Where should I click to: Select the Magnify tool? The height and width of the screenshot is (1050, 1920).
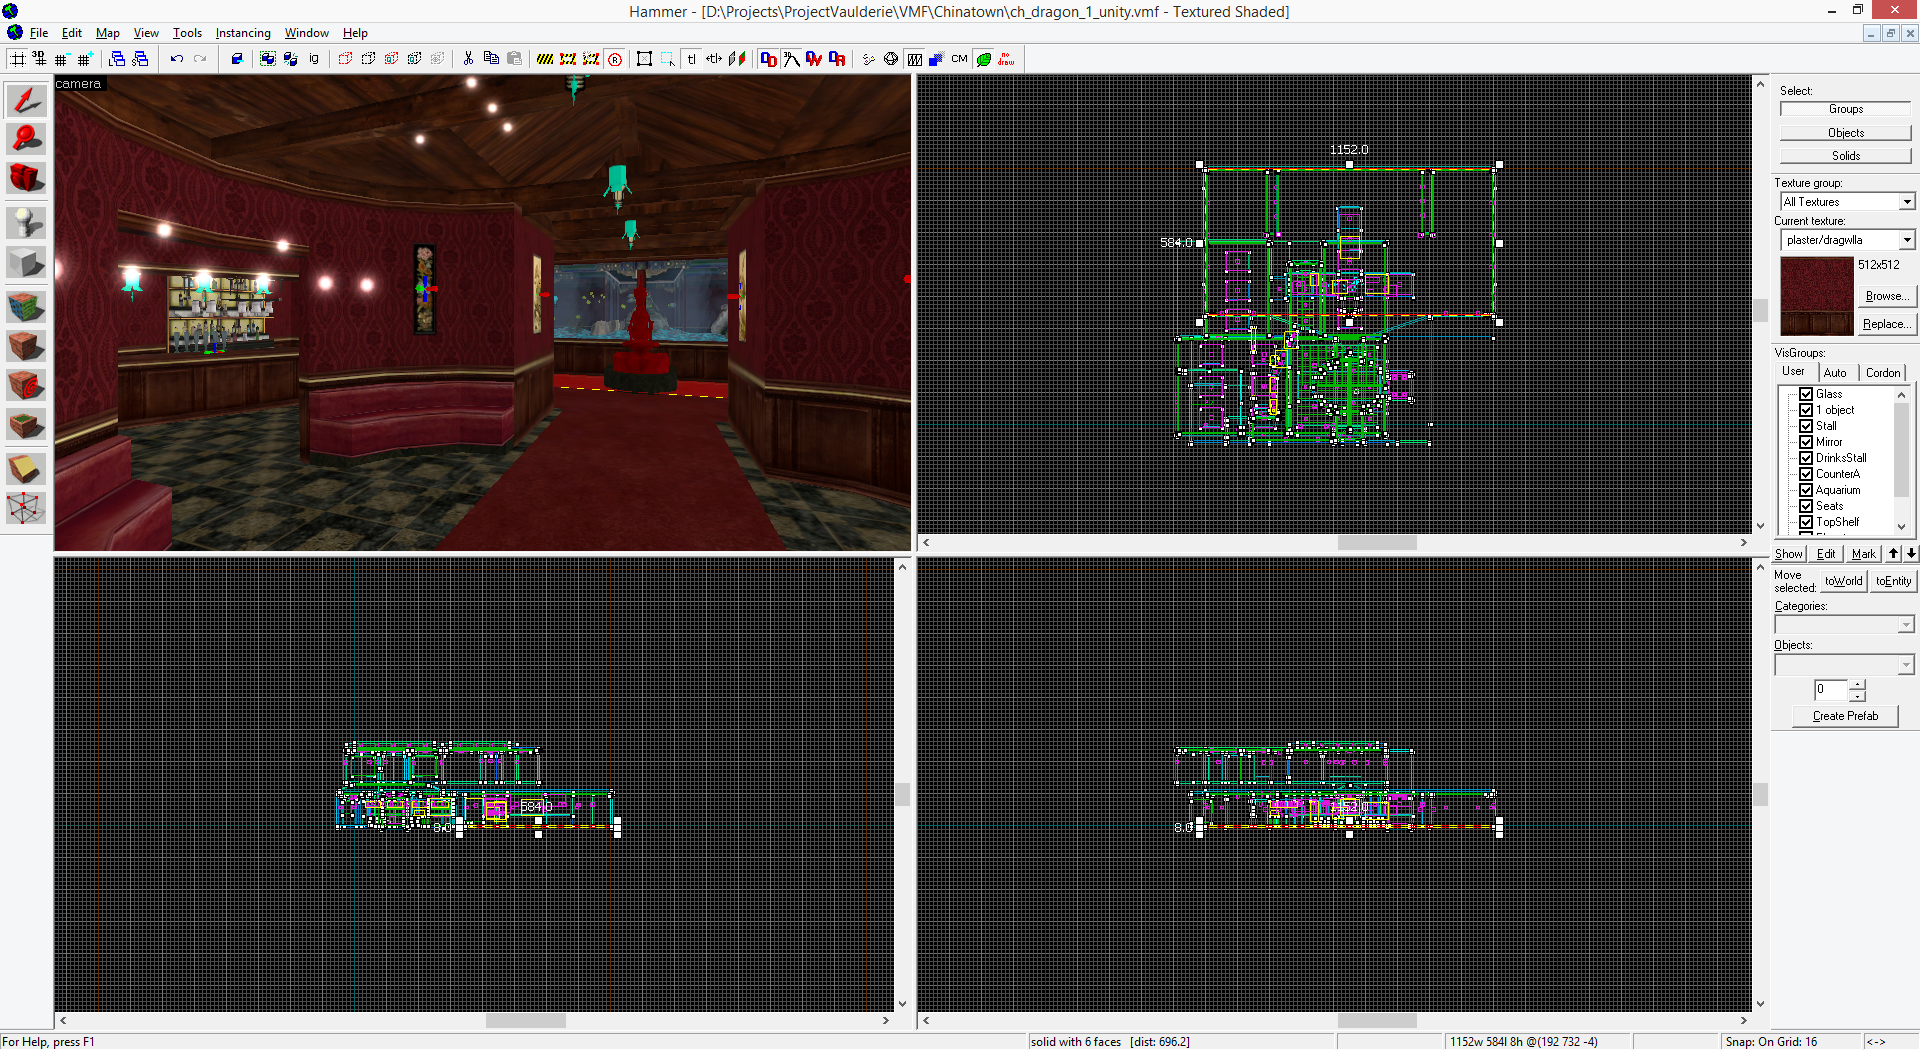tap(26, 138)
